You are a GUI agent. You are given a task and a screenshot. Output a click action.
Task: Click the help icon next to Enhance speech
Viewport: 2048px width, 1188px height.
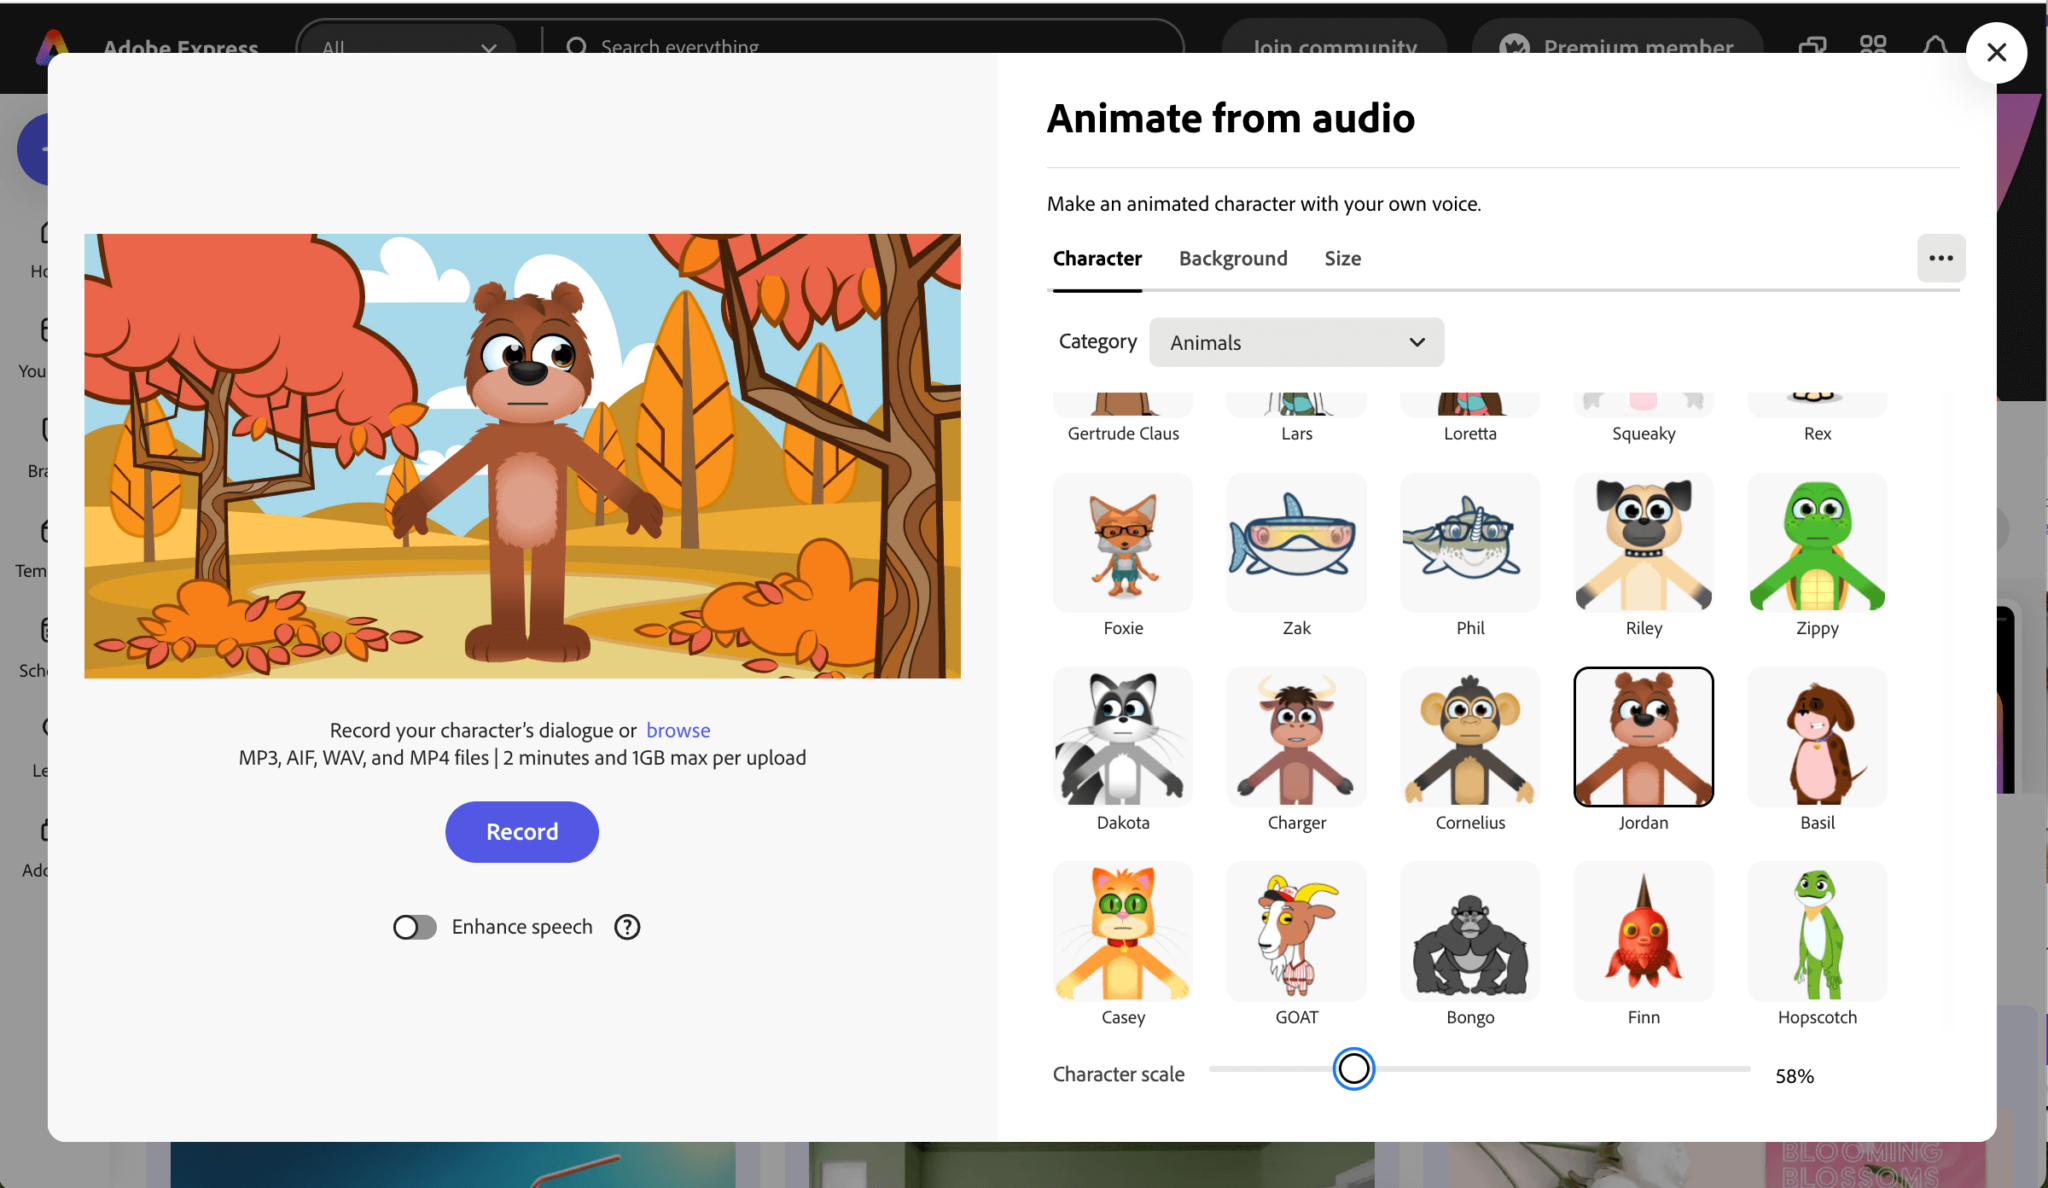627,927
